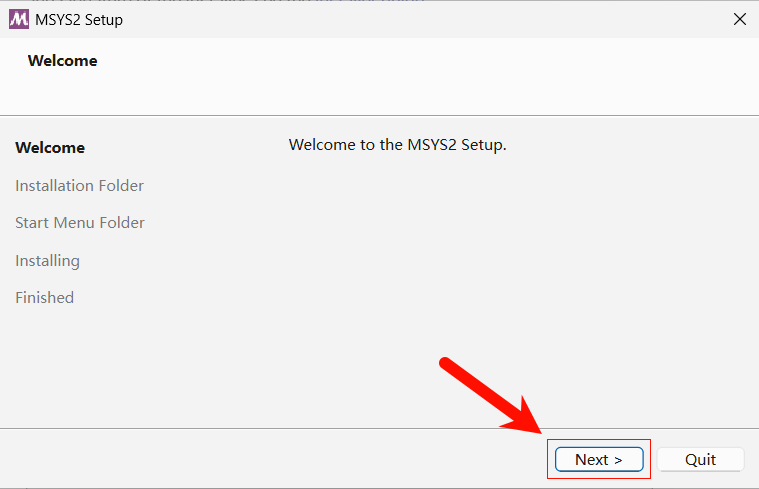Select the Welcome step in the sidebar
759x489 pixels.
point(50,148)
